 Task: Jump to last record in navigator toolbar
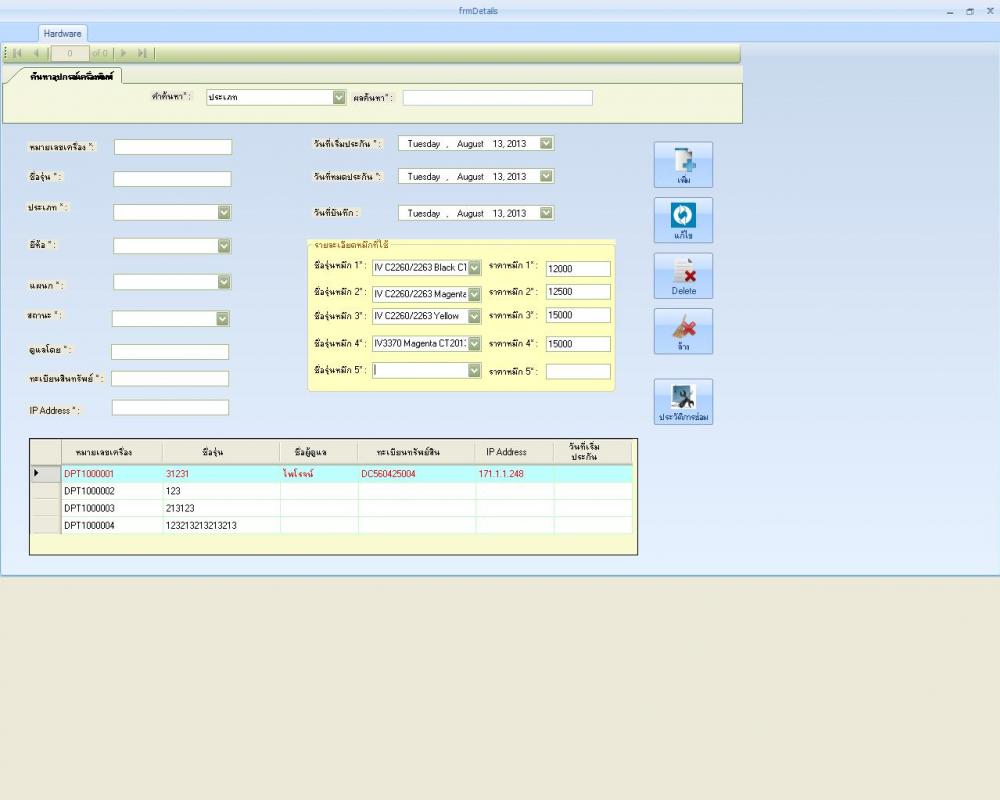pos(143,53)
